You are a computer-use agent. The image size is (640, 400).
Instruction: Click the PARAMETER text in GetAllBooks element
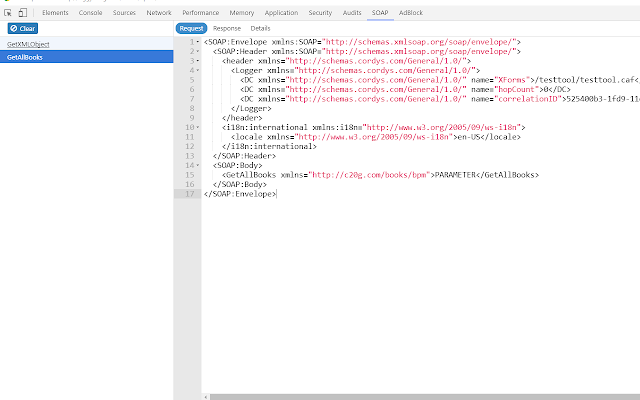point(455,175)
